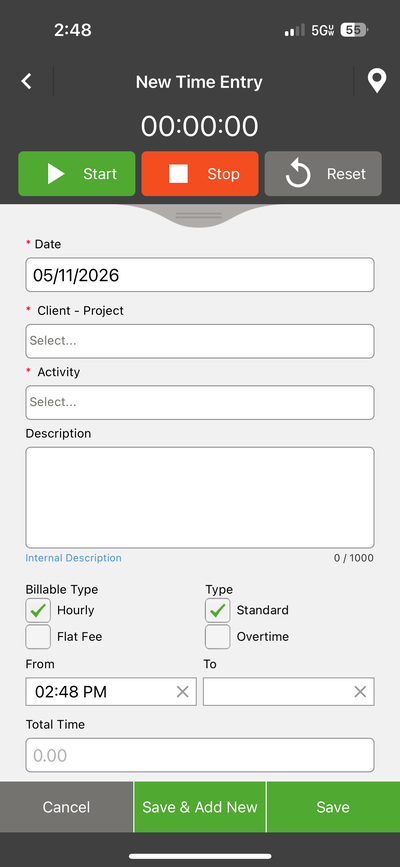Choose Save & Add New
This screenshot has height=867, width=400.
click(200, 807)
